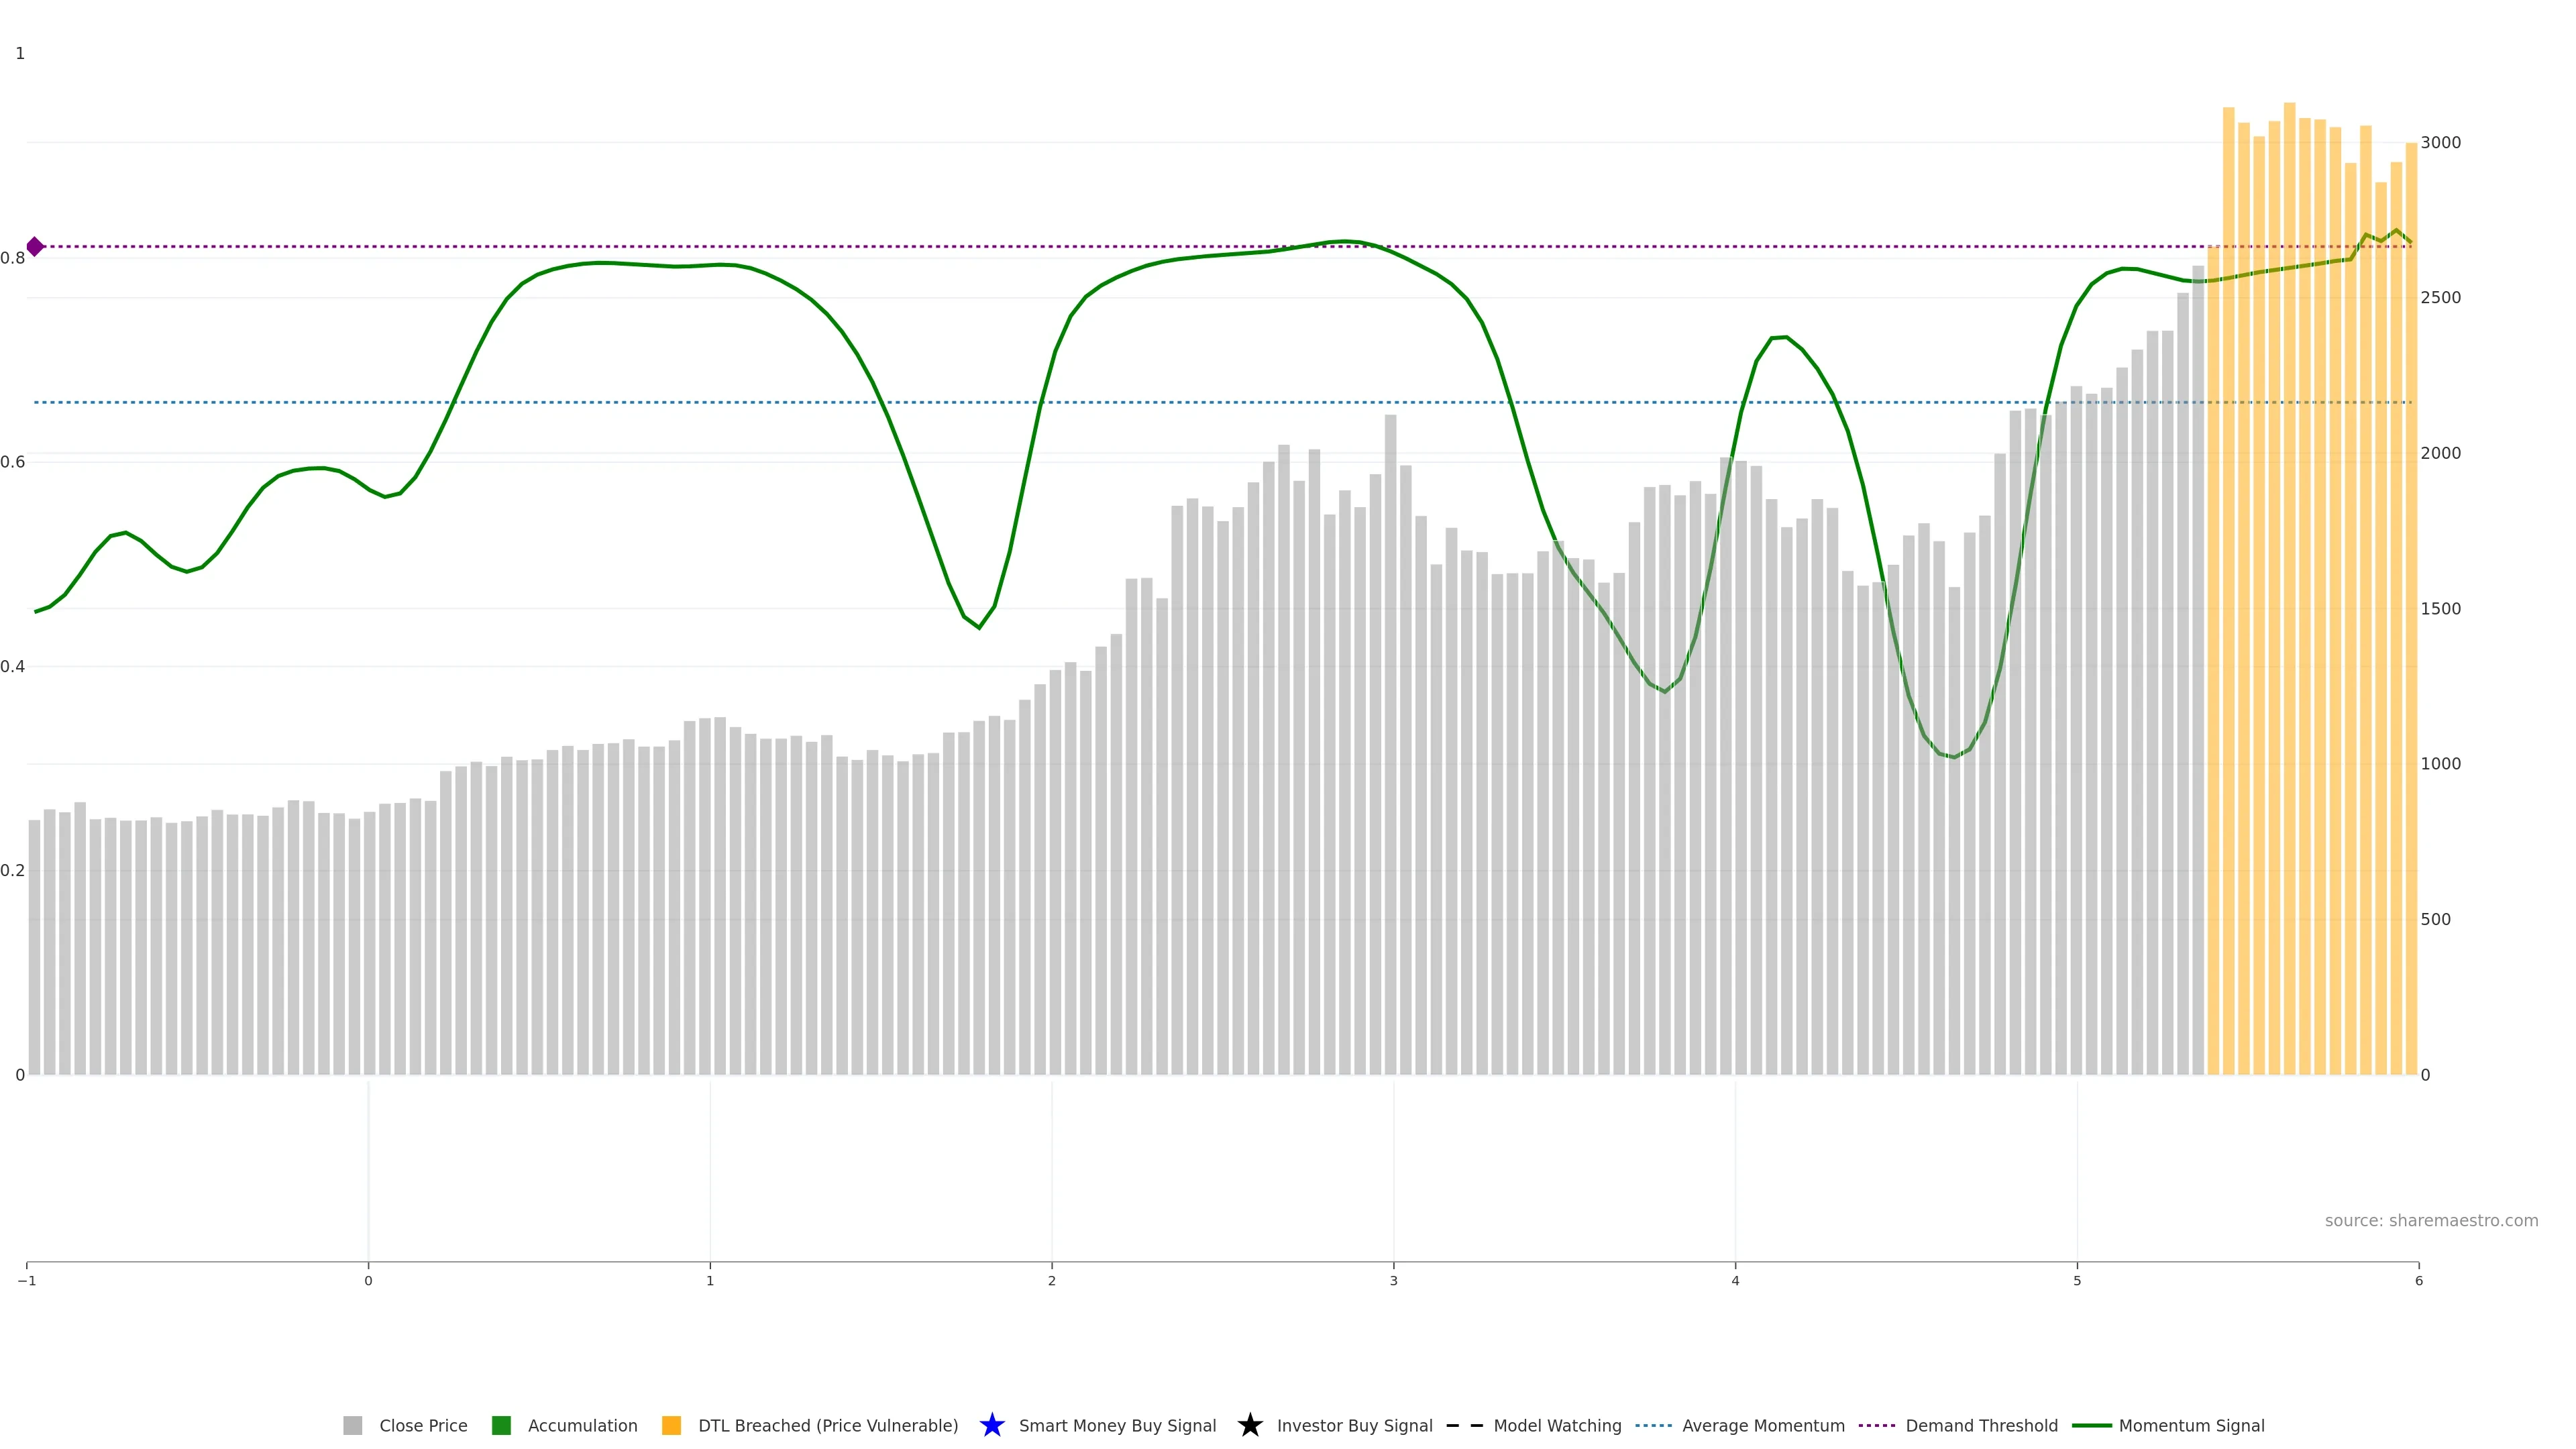Click the orange DTL Breached legend square

(671, 1425)
